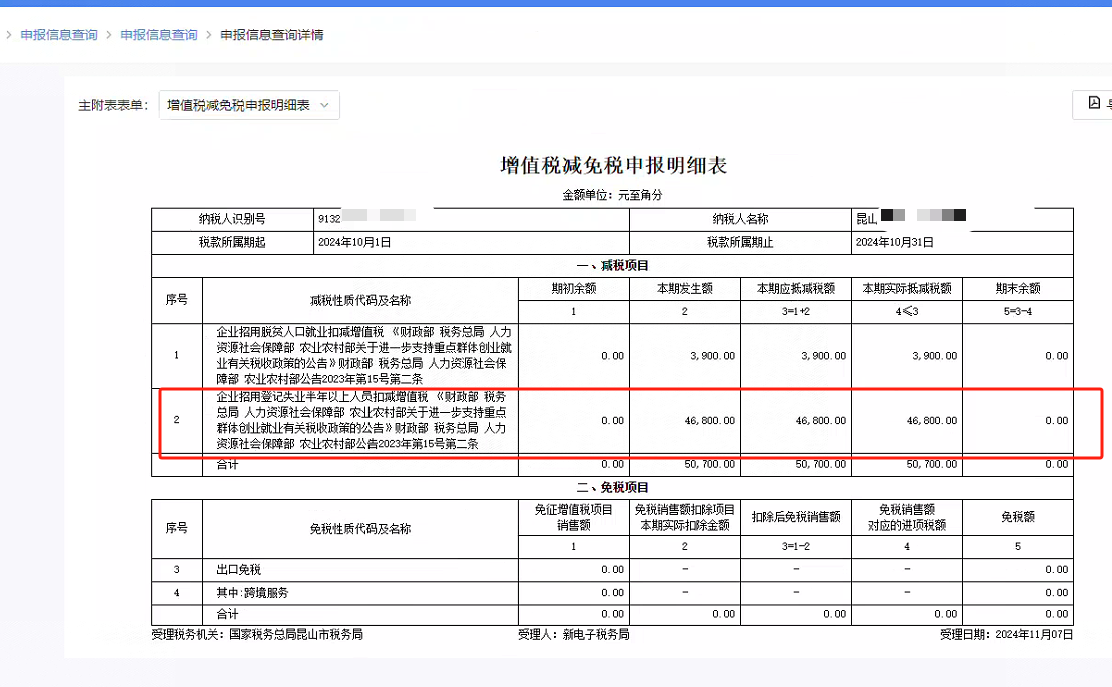Click the PDF export icon button
Viewport: 1112px width, 687px height.
coord(1094,104)
